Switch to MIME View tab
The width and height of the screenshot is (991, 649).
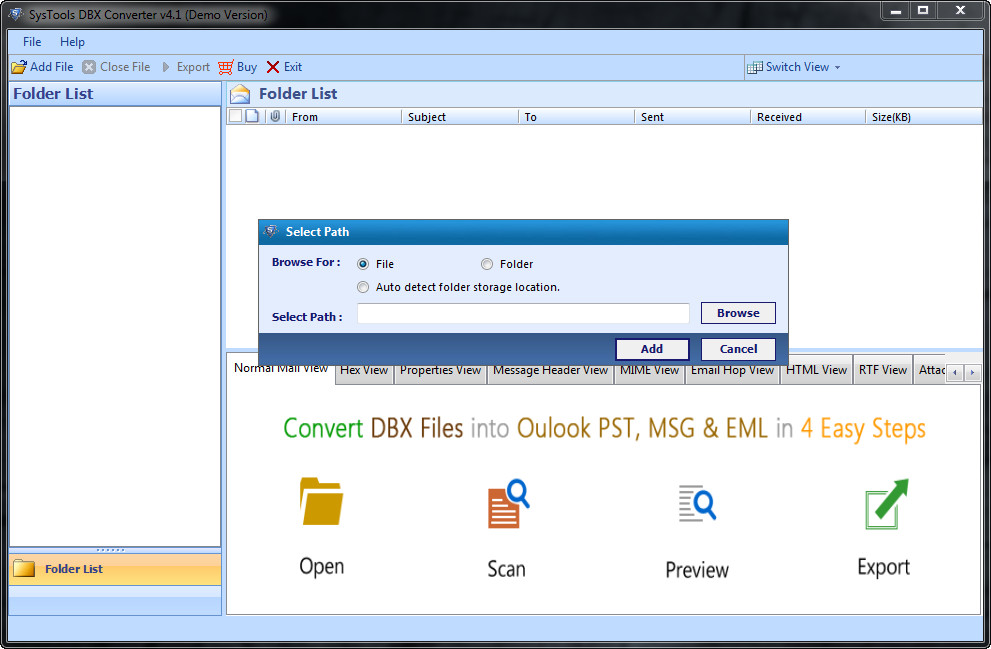point(649,371)
